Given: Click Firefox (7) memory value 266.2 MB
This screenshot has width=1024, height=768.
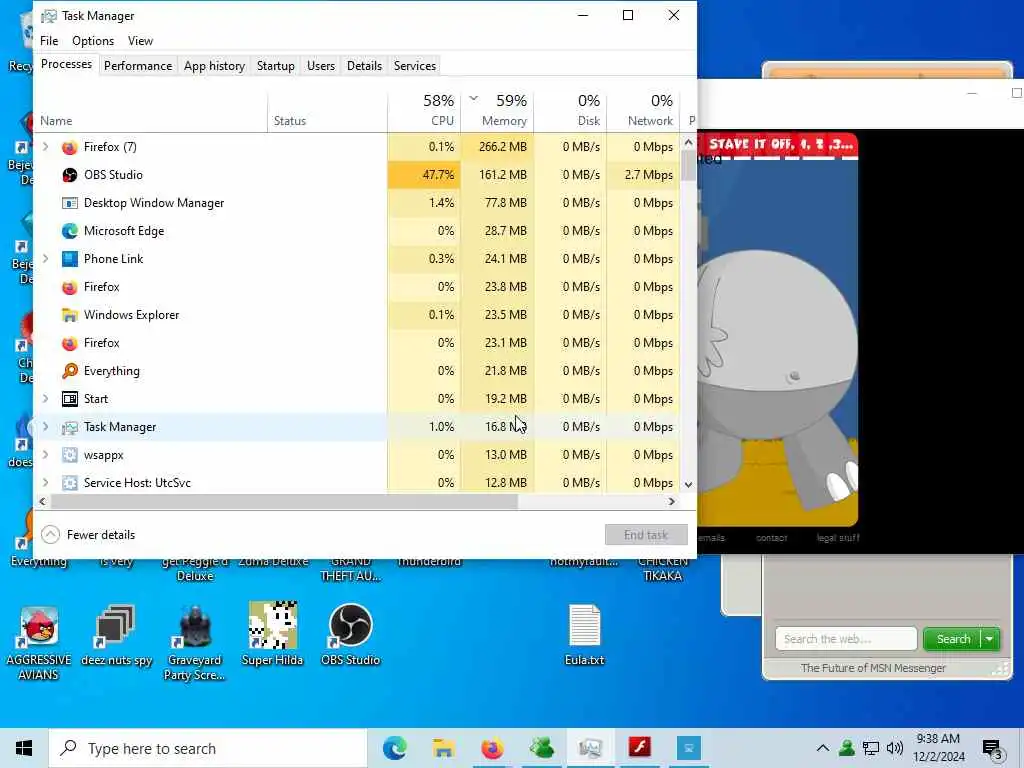Looking at the screenshot, I should pyautogui.click(x=497, y=147).
